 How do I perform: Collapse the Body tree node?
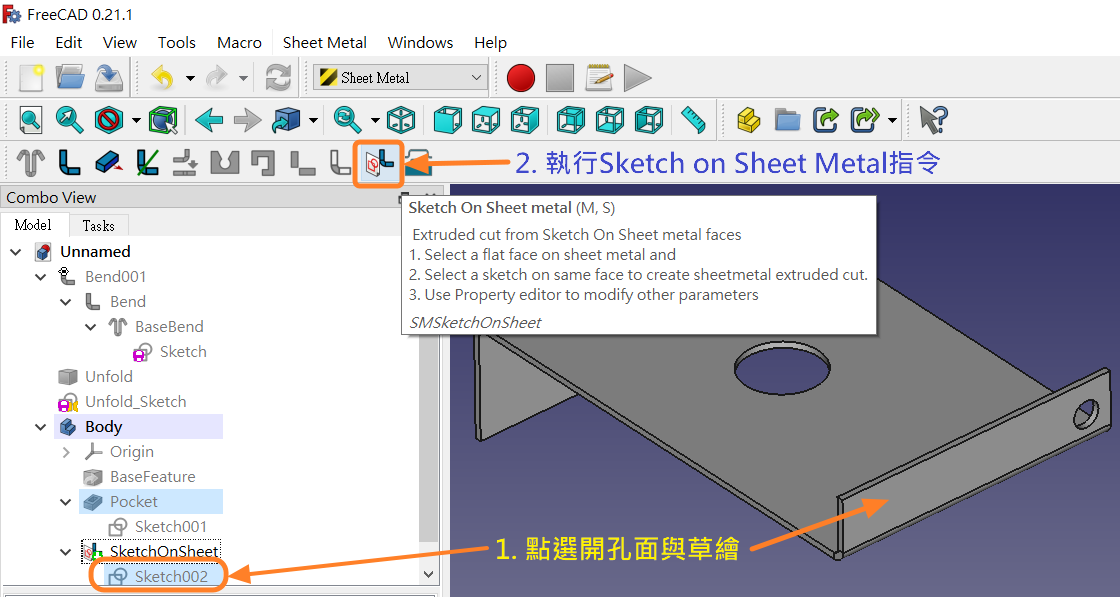(x=41, y=427)
